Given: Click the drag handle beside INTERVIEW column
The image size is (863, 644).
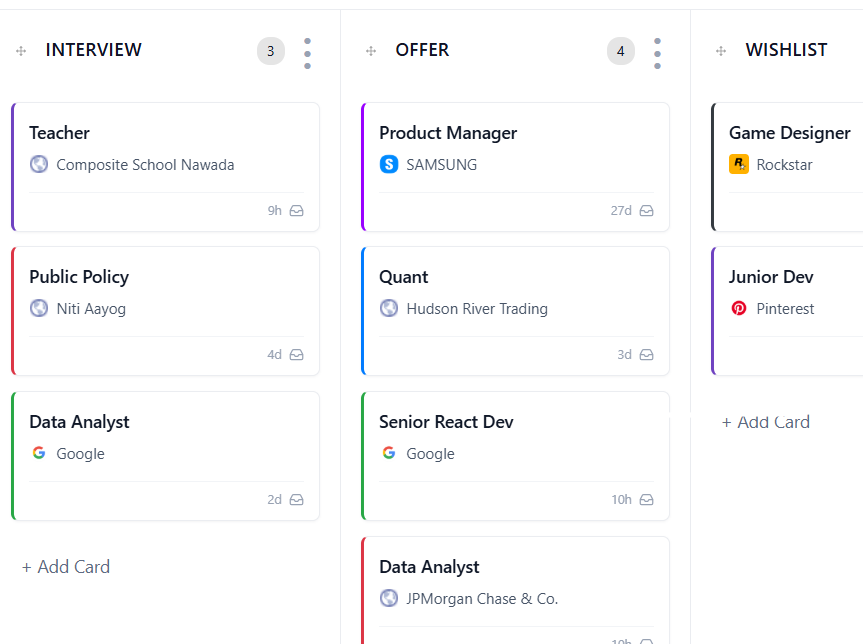Looking at the screenshot, I should [21, 51].
